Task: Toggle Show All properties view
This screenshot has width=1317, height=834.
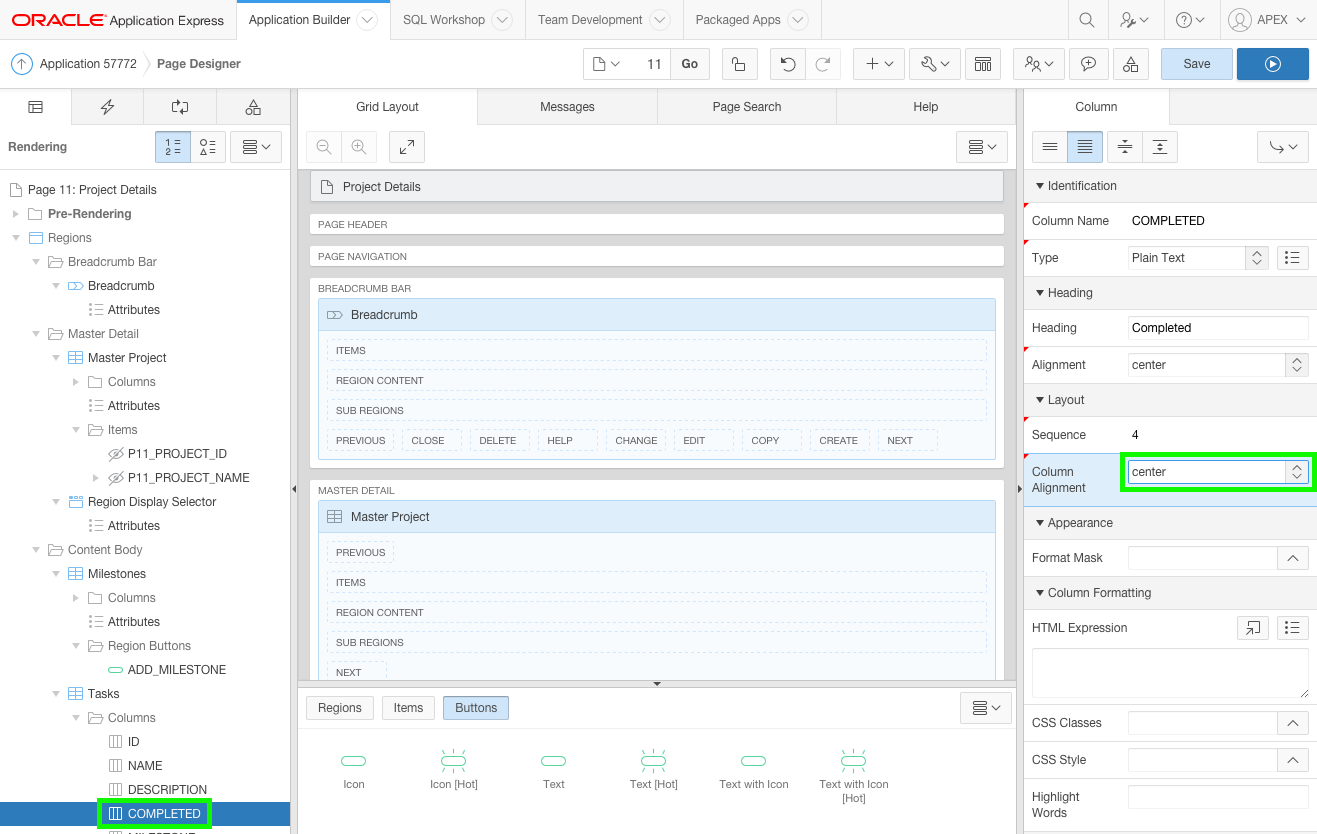Action: click(x=1085, y=147)
